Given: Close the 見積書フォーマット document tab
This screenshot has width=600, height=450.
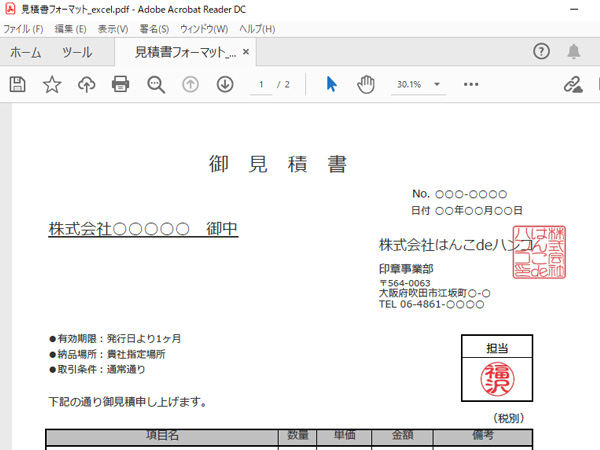Looking at the screenshot, I should [x=246, y=52].
